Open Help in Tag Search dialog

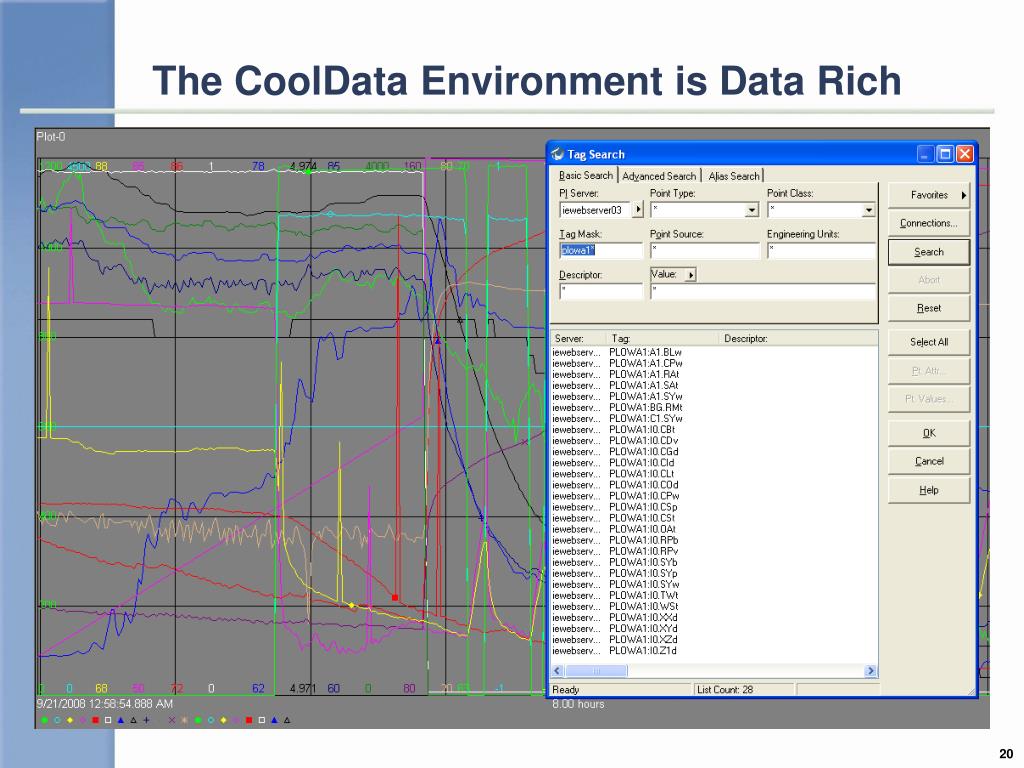pos(929,490)
